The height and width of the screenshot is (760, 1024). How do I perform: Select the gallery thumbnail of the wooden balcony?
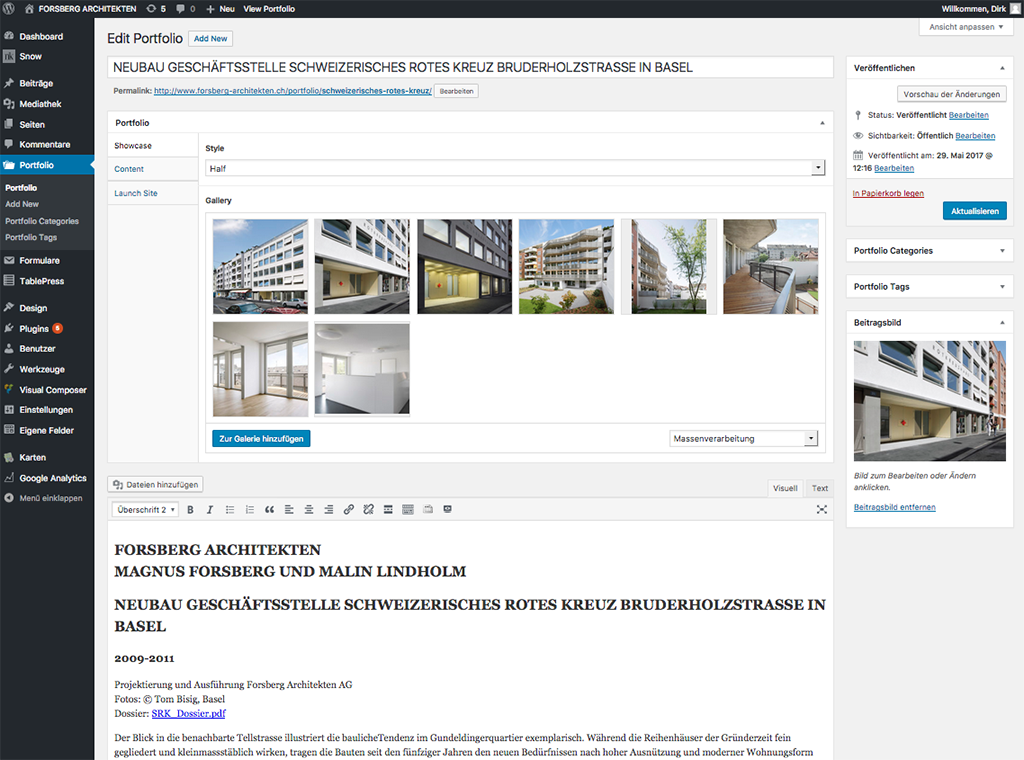pyautogui.click(x=771, y=266)
